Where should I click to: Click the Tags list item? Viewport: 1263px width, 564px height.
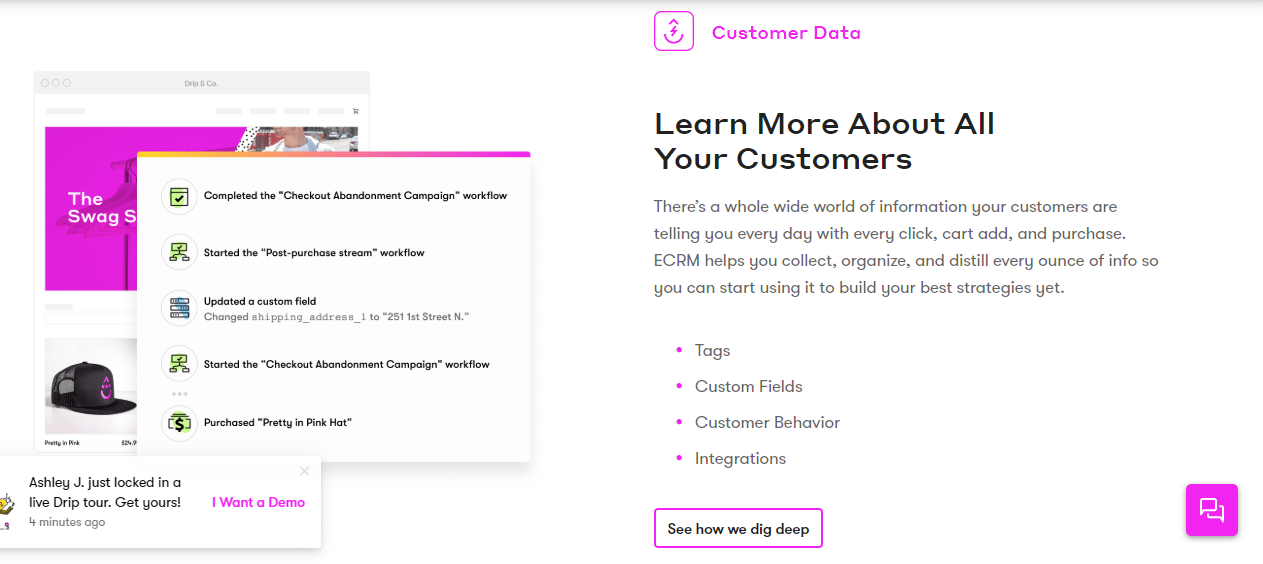712,350
